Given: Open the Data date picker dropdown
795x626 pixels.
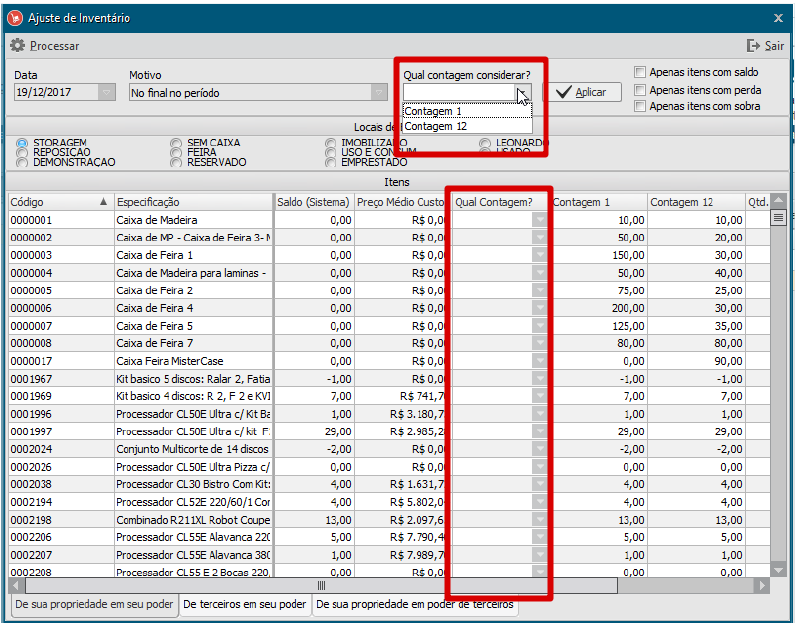Looking at the screenshot, I should pos(107,93).
